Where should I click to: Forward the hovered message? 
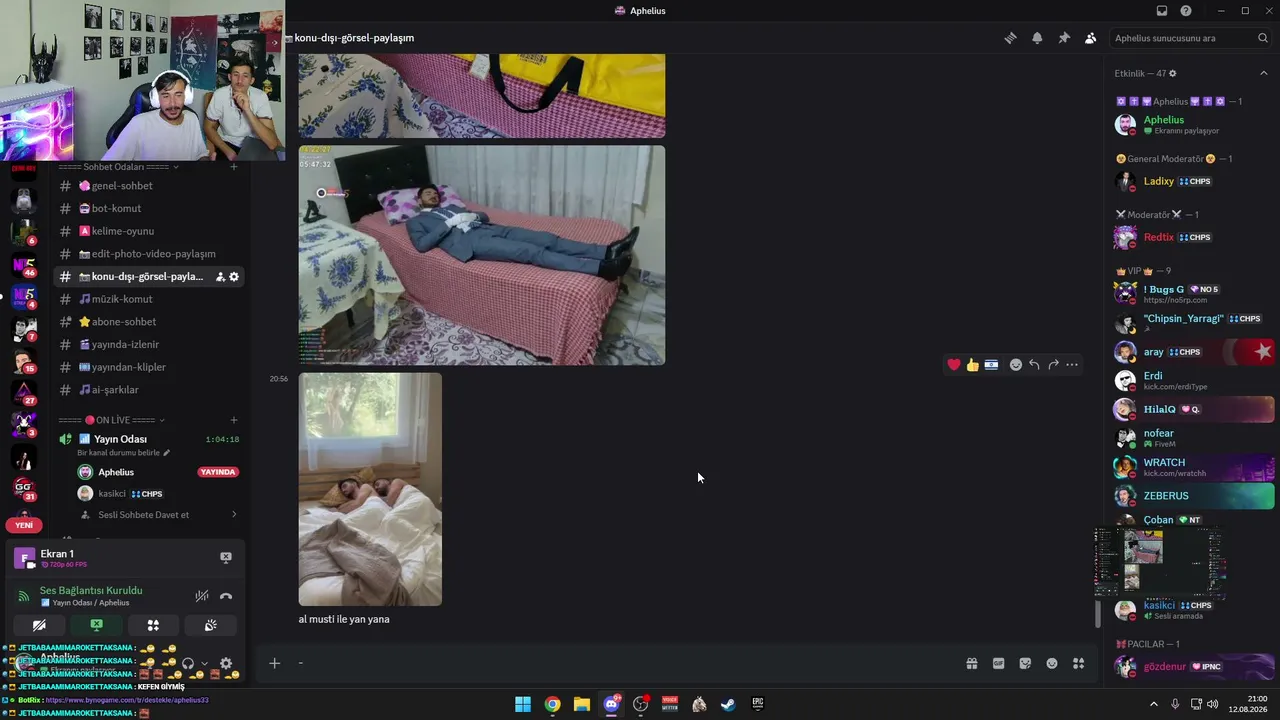click(1053, 365)
